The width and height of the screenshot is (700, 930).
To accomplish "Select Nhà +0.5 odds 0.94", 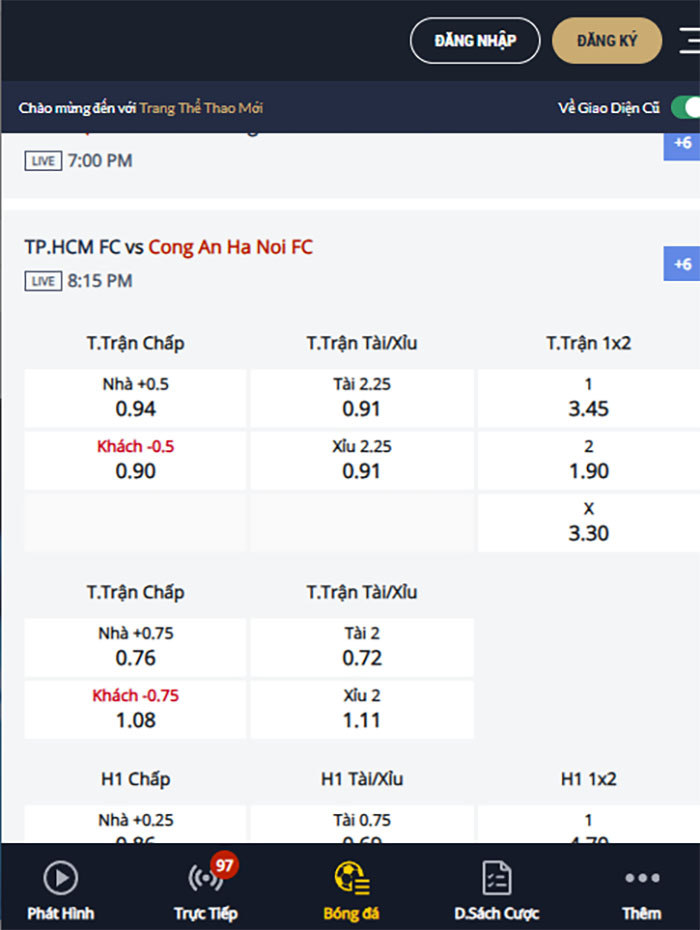I will tap(136, 398).
